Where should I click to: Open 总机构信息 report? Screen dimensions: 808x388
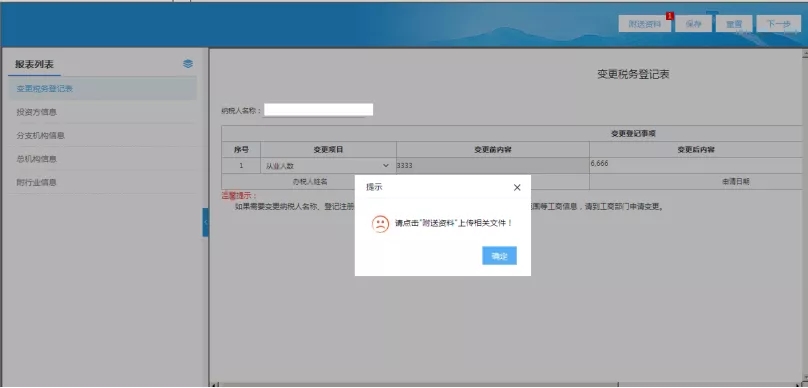[103, 159]
